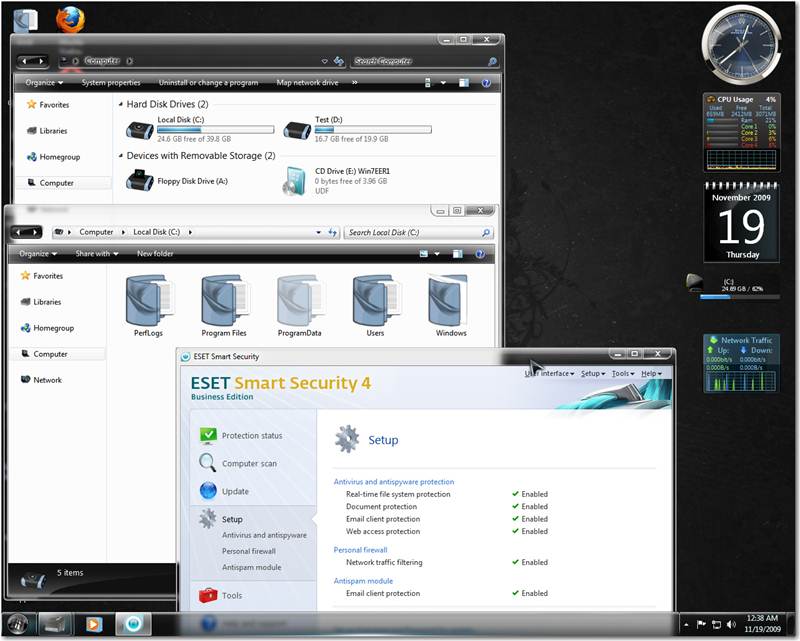Open the Share with dropdown
800x641 pixels.
97,254
